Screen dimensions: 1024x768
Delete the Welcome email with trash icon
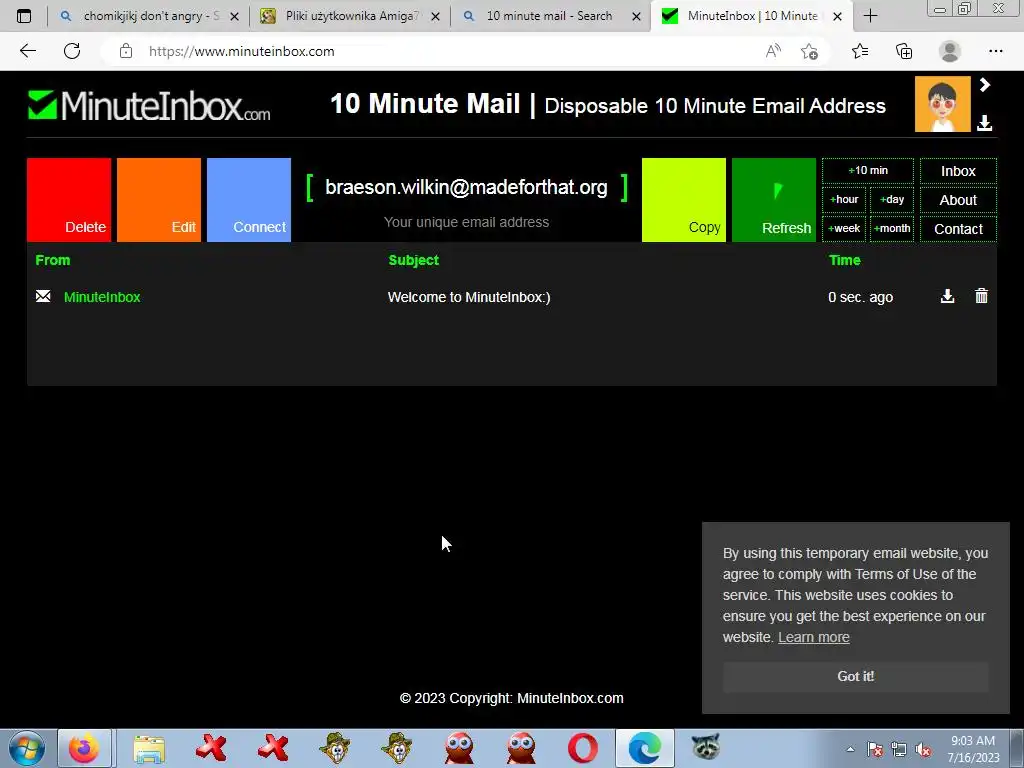tap(981, 296)
